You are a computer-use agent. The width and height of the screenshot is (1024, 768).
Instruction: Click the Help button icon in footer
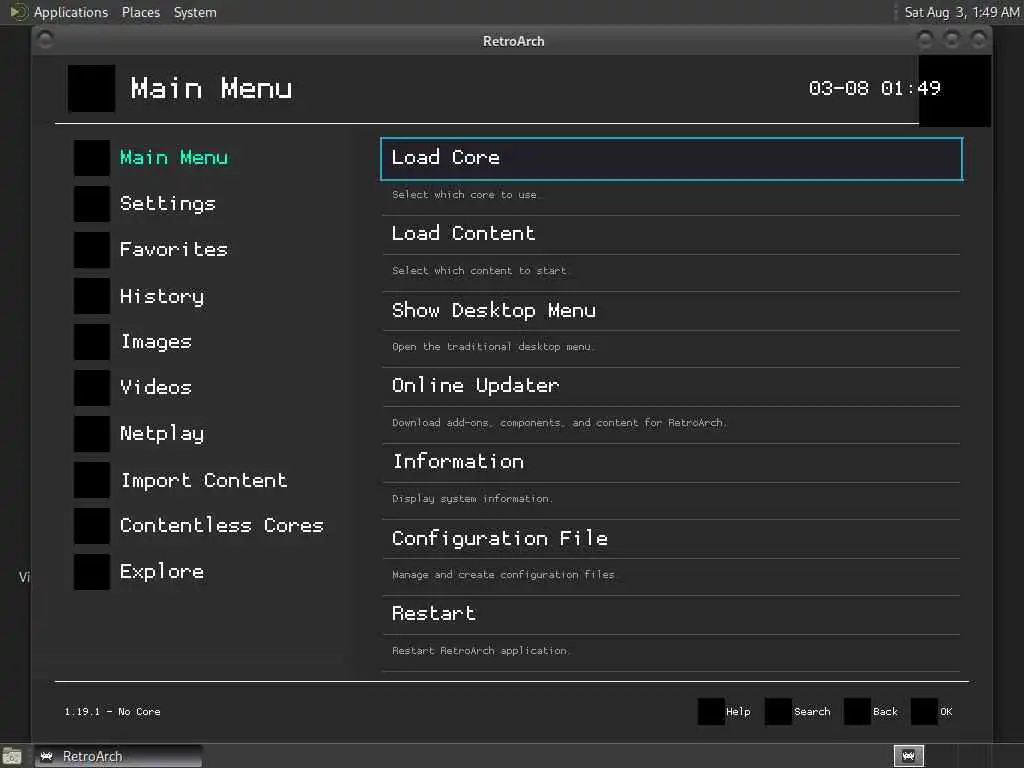(711, 711)
